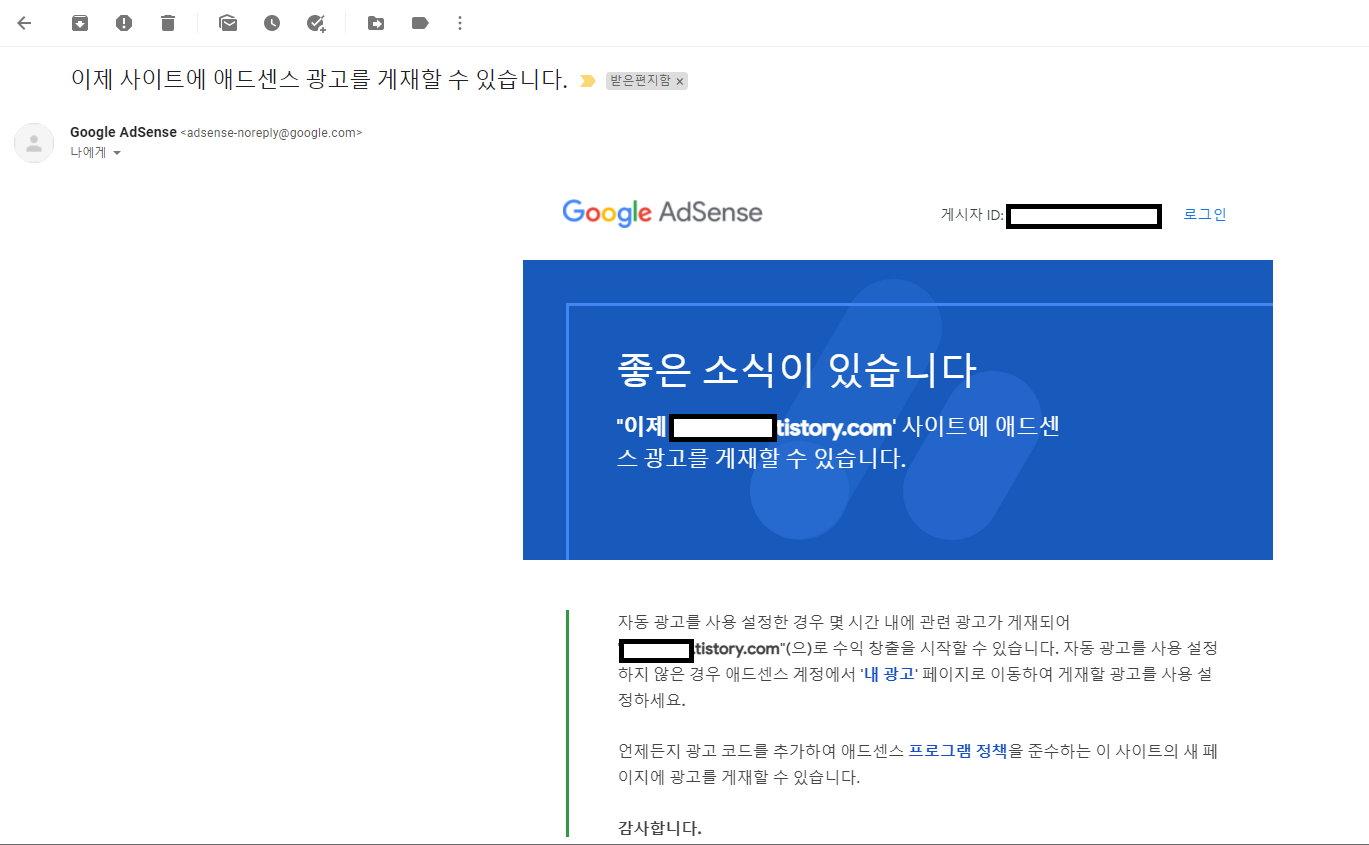Click the 감사합니다. closing text
This screenshot has width=1369, height=845.
[x=660, y=828]
